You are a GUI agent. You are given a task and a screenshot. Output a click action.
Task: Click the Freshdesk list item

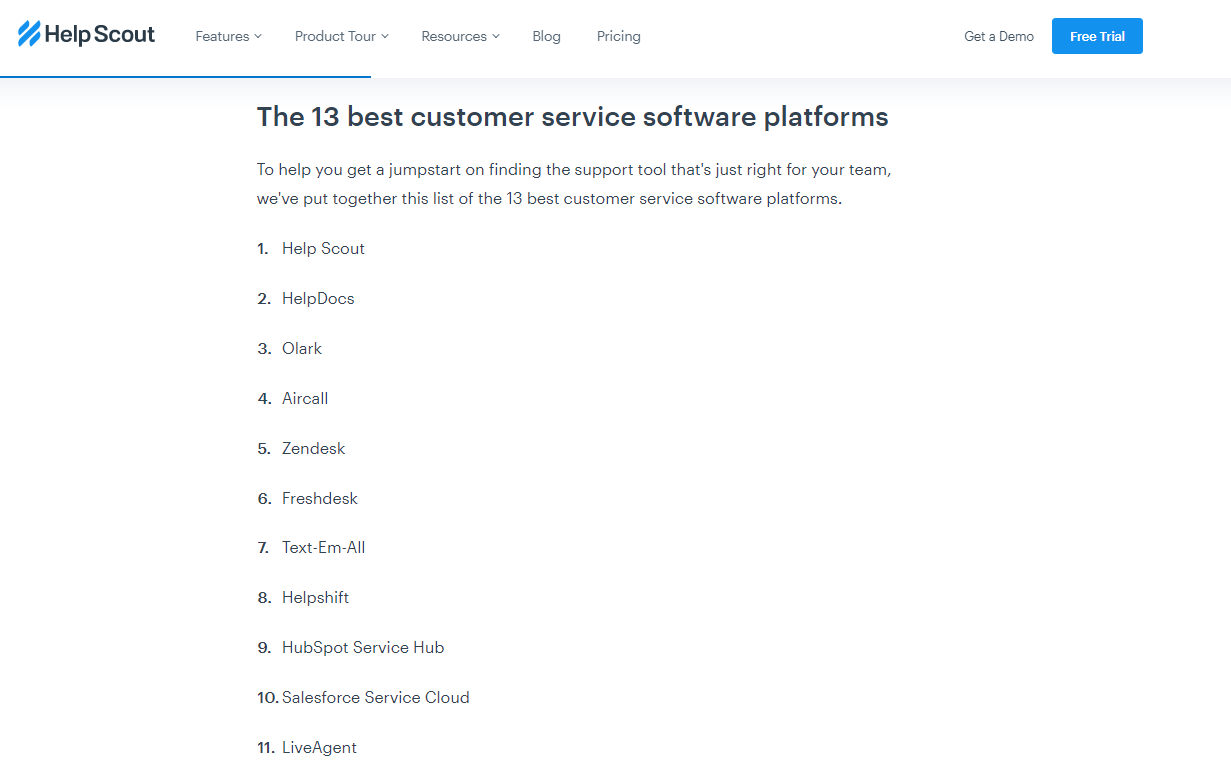[x=320, y=499]
